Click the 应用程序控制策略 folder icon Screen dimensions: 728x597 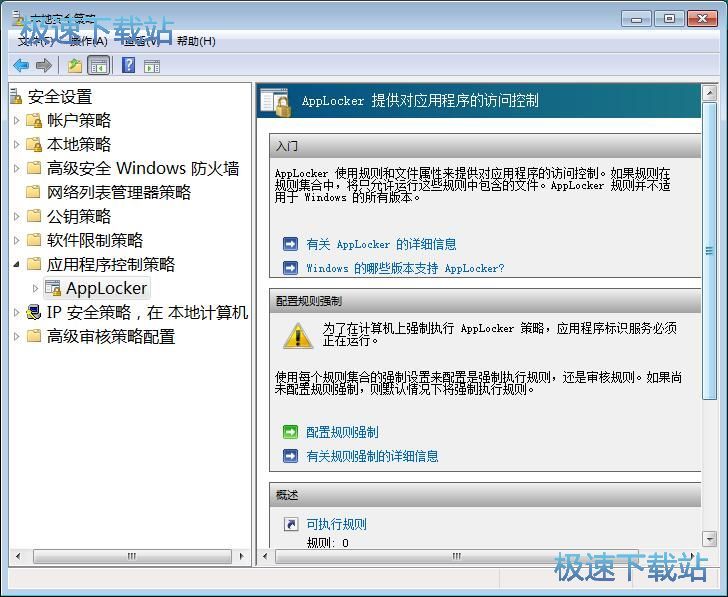coord(33,264)
